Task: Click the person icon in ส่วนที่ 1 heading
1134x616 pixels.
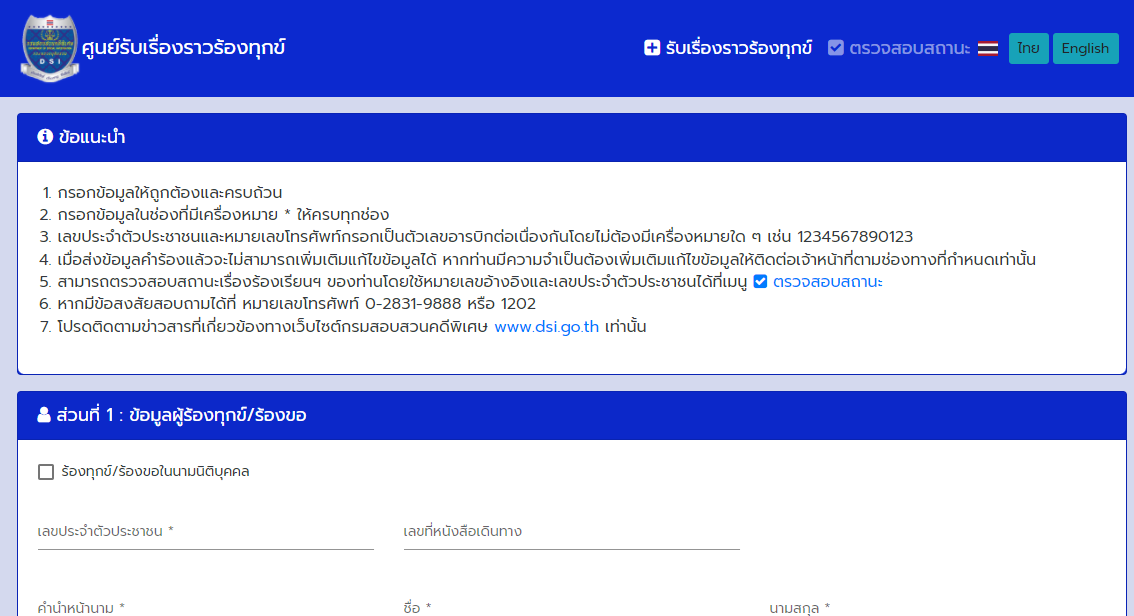Action: tap(44, 415)
